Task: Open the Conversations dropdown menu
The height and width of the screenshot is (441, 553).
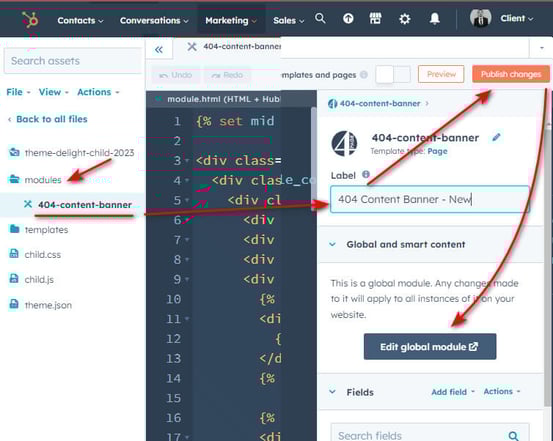Action: [154, 20]
